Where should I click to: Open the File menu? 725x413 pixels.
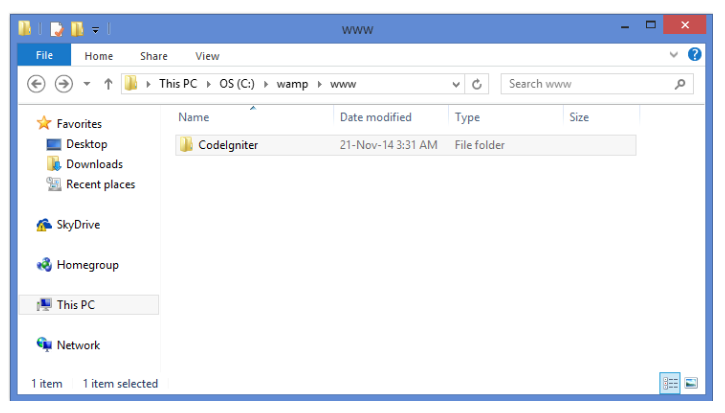pos(44,55)
